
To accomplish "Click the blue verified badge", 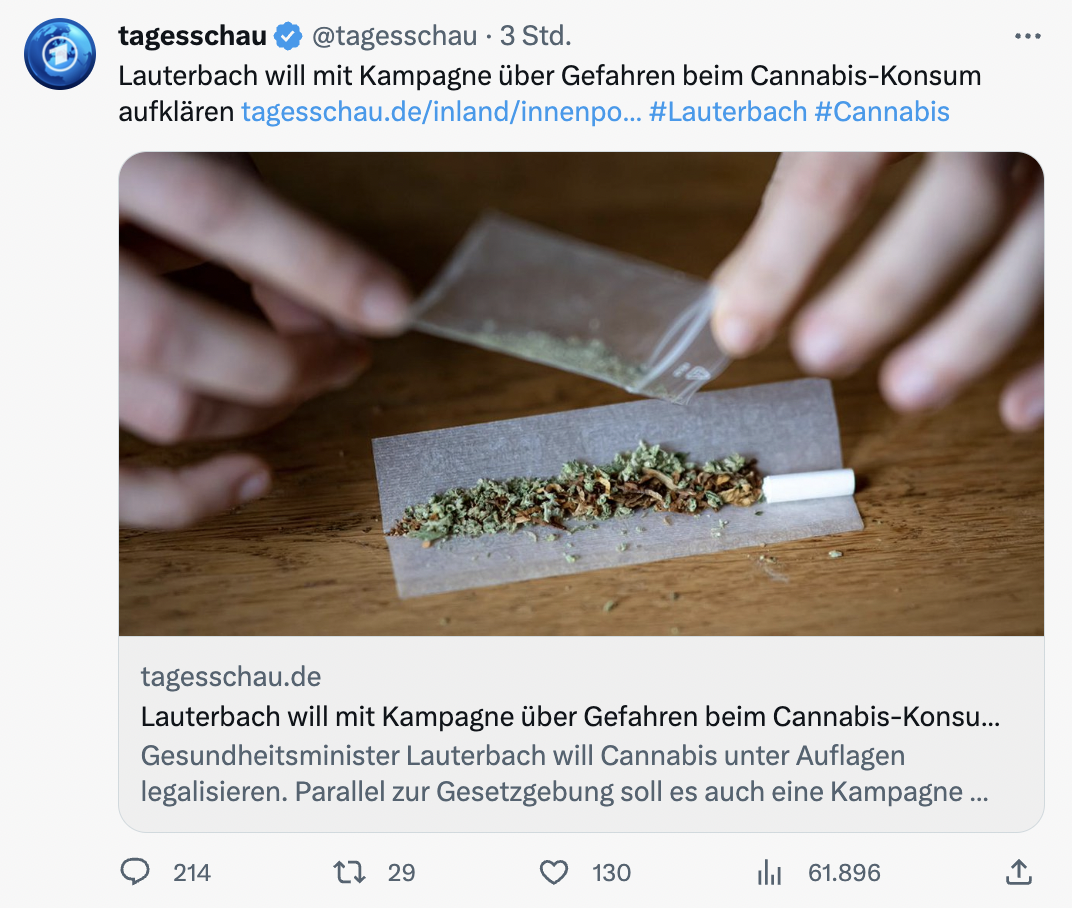I will click(x=288, y=36).
